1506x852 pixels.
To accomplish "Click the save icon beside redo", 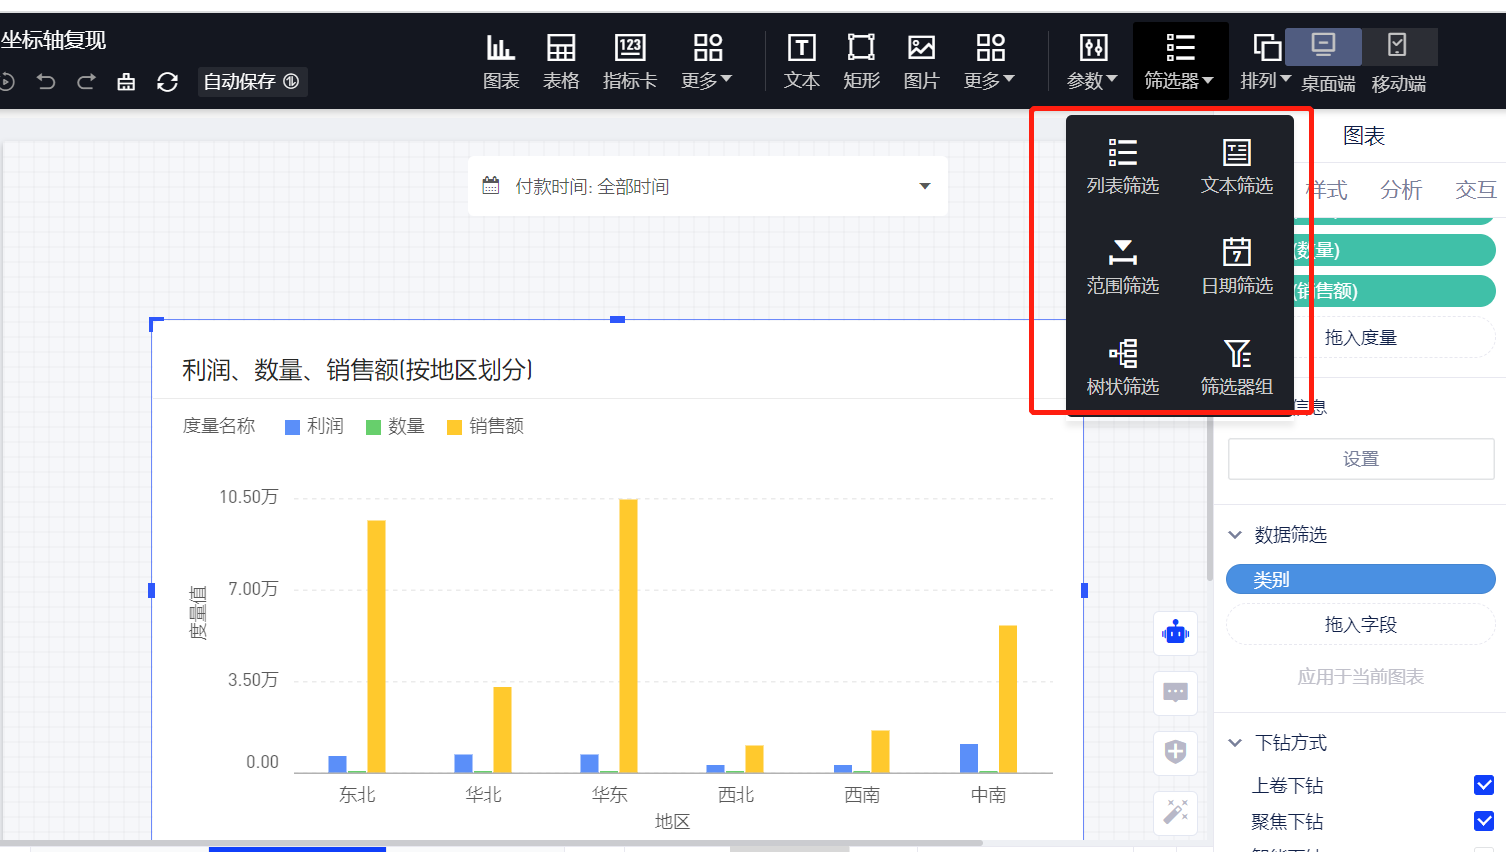I will point(126,82).
